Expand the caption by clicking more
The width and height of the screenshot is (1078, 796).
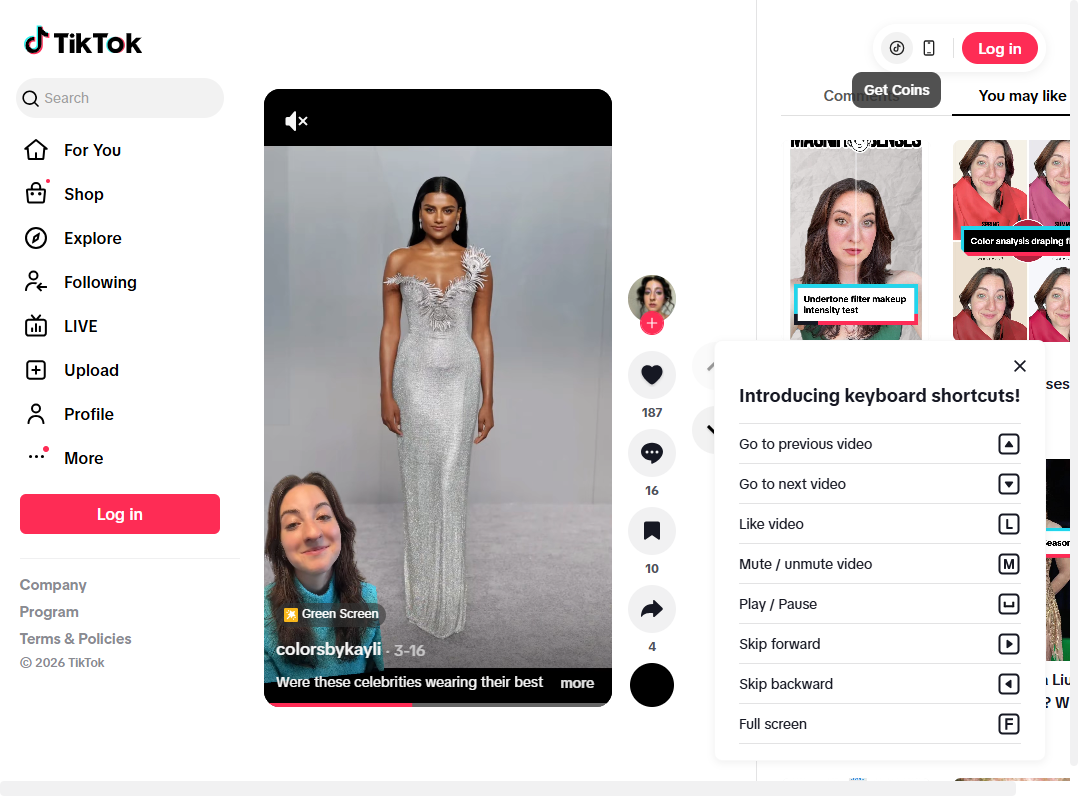[577, 683]
